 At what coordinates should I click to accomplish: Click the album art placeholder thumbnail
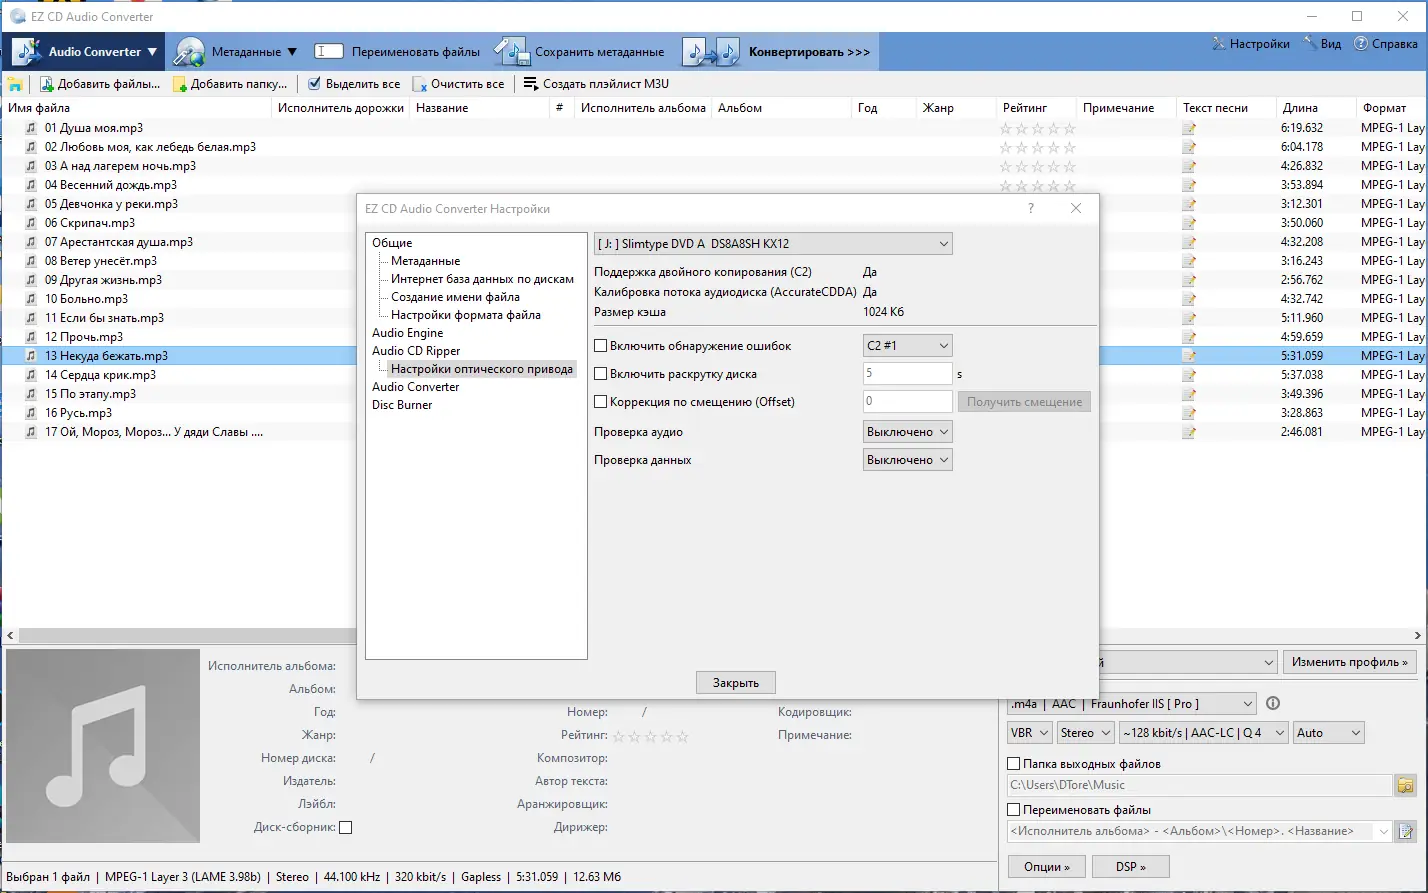pos(103,746)
